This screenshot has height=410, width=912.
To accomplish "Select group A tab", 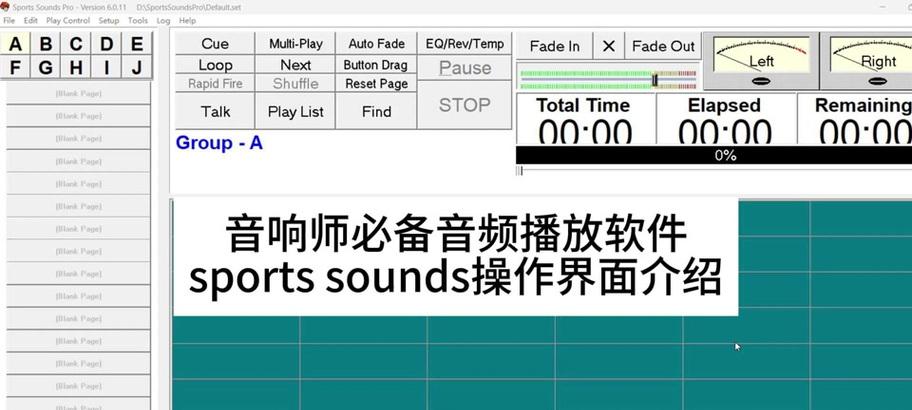I will 16,44.
